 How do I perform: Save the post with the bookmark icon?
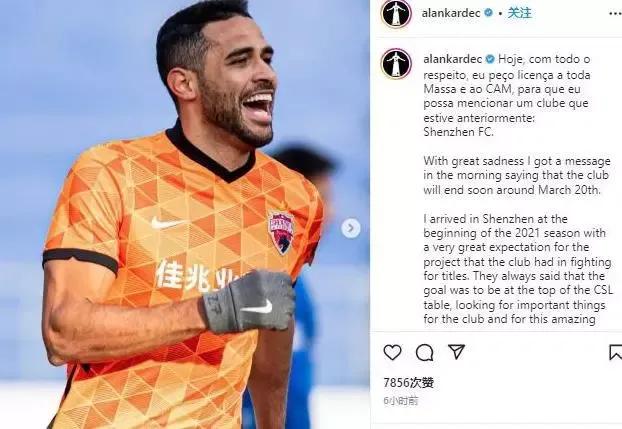tap(616, 352)
